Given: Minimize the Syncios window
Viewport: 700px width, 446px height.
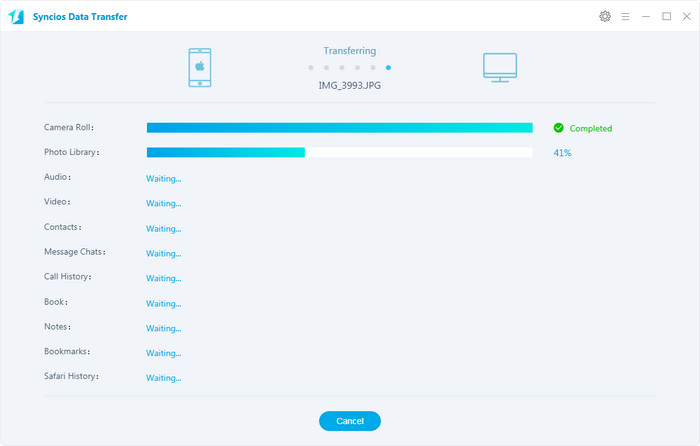Looking at the screenshot, I should click(x=646, y=17).
